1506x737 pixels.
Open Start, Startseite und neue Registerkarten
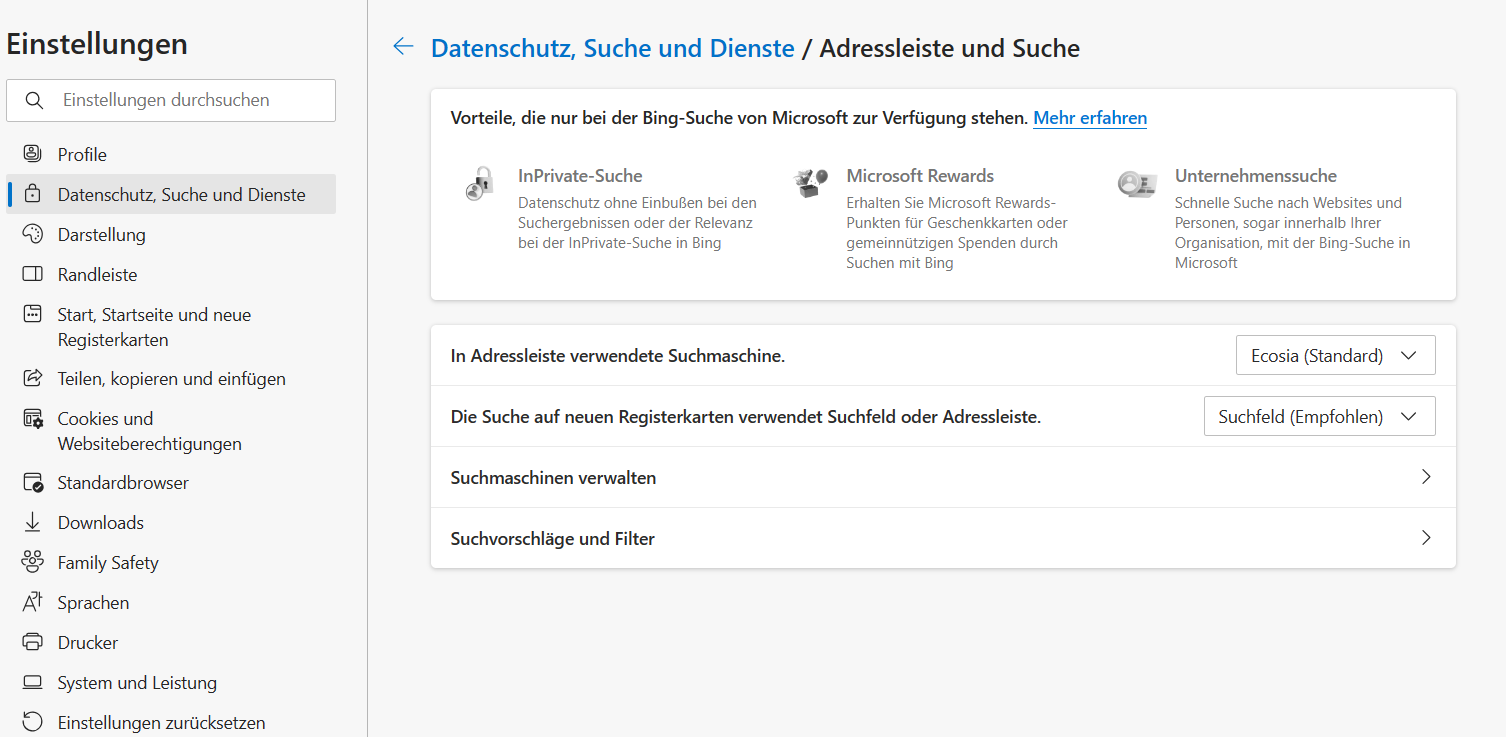click(171, 327)
